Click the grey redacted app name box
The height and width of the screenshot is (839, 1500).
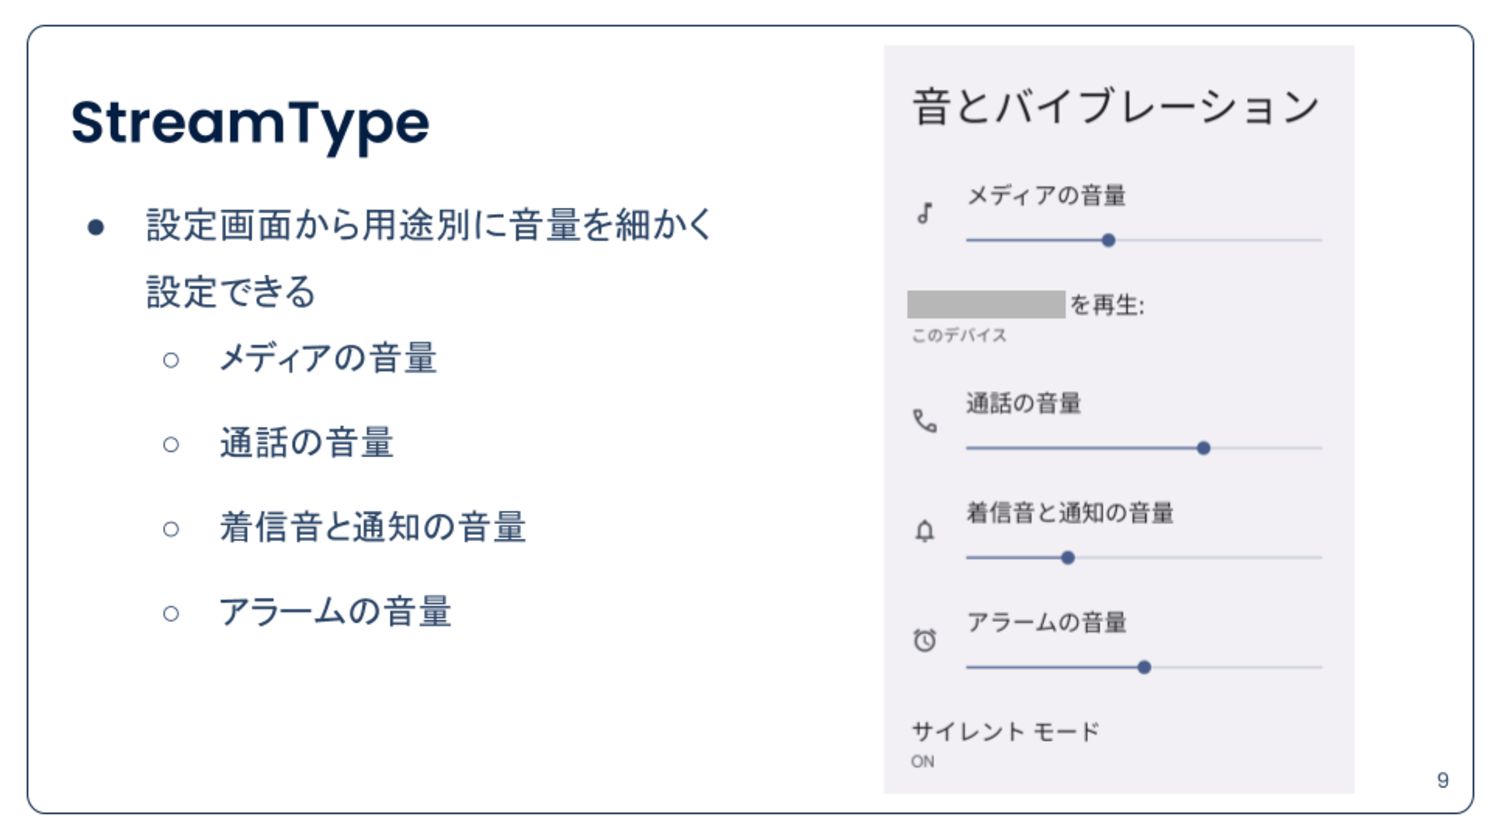click(986, 304)
